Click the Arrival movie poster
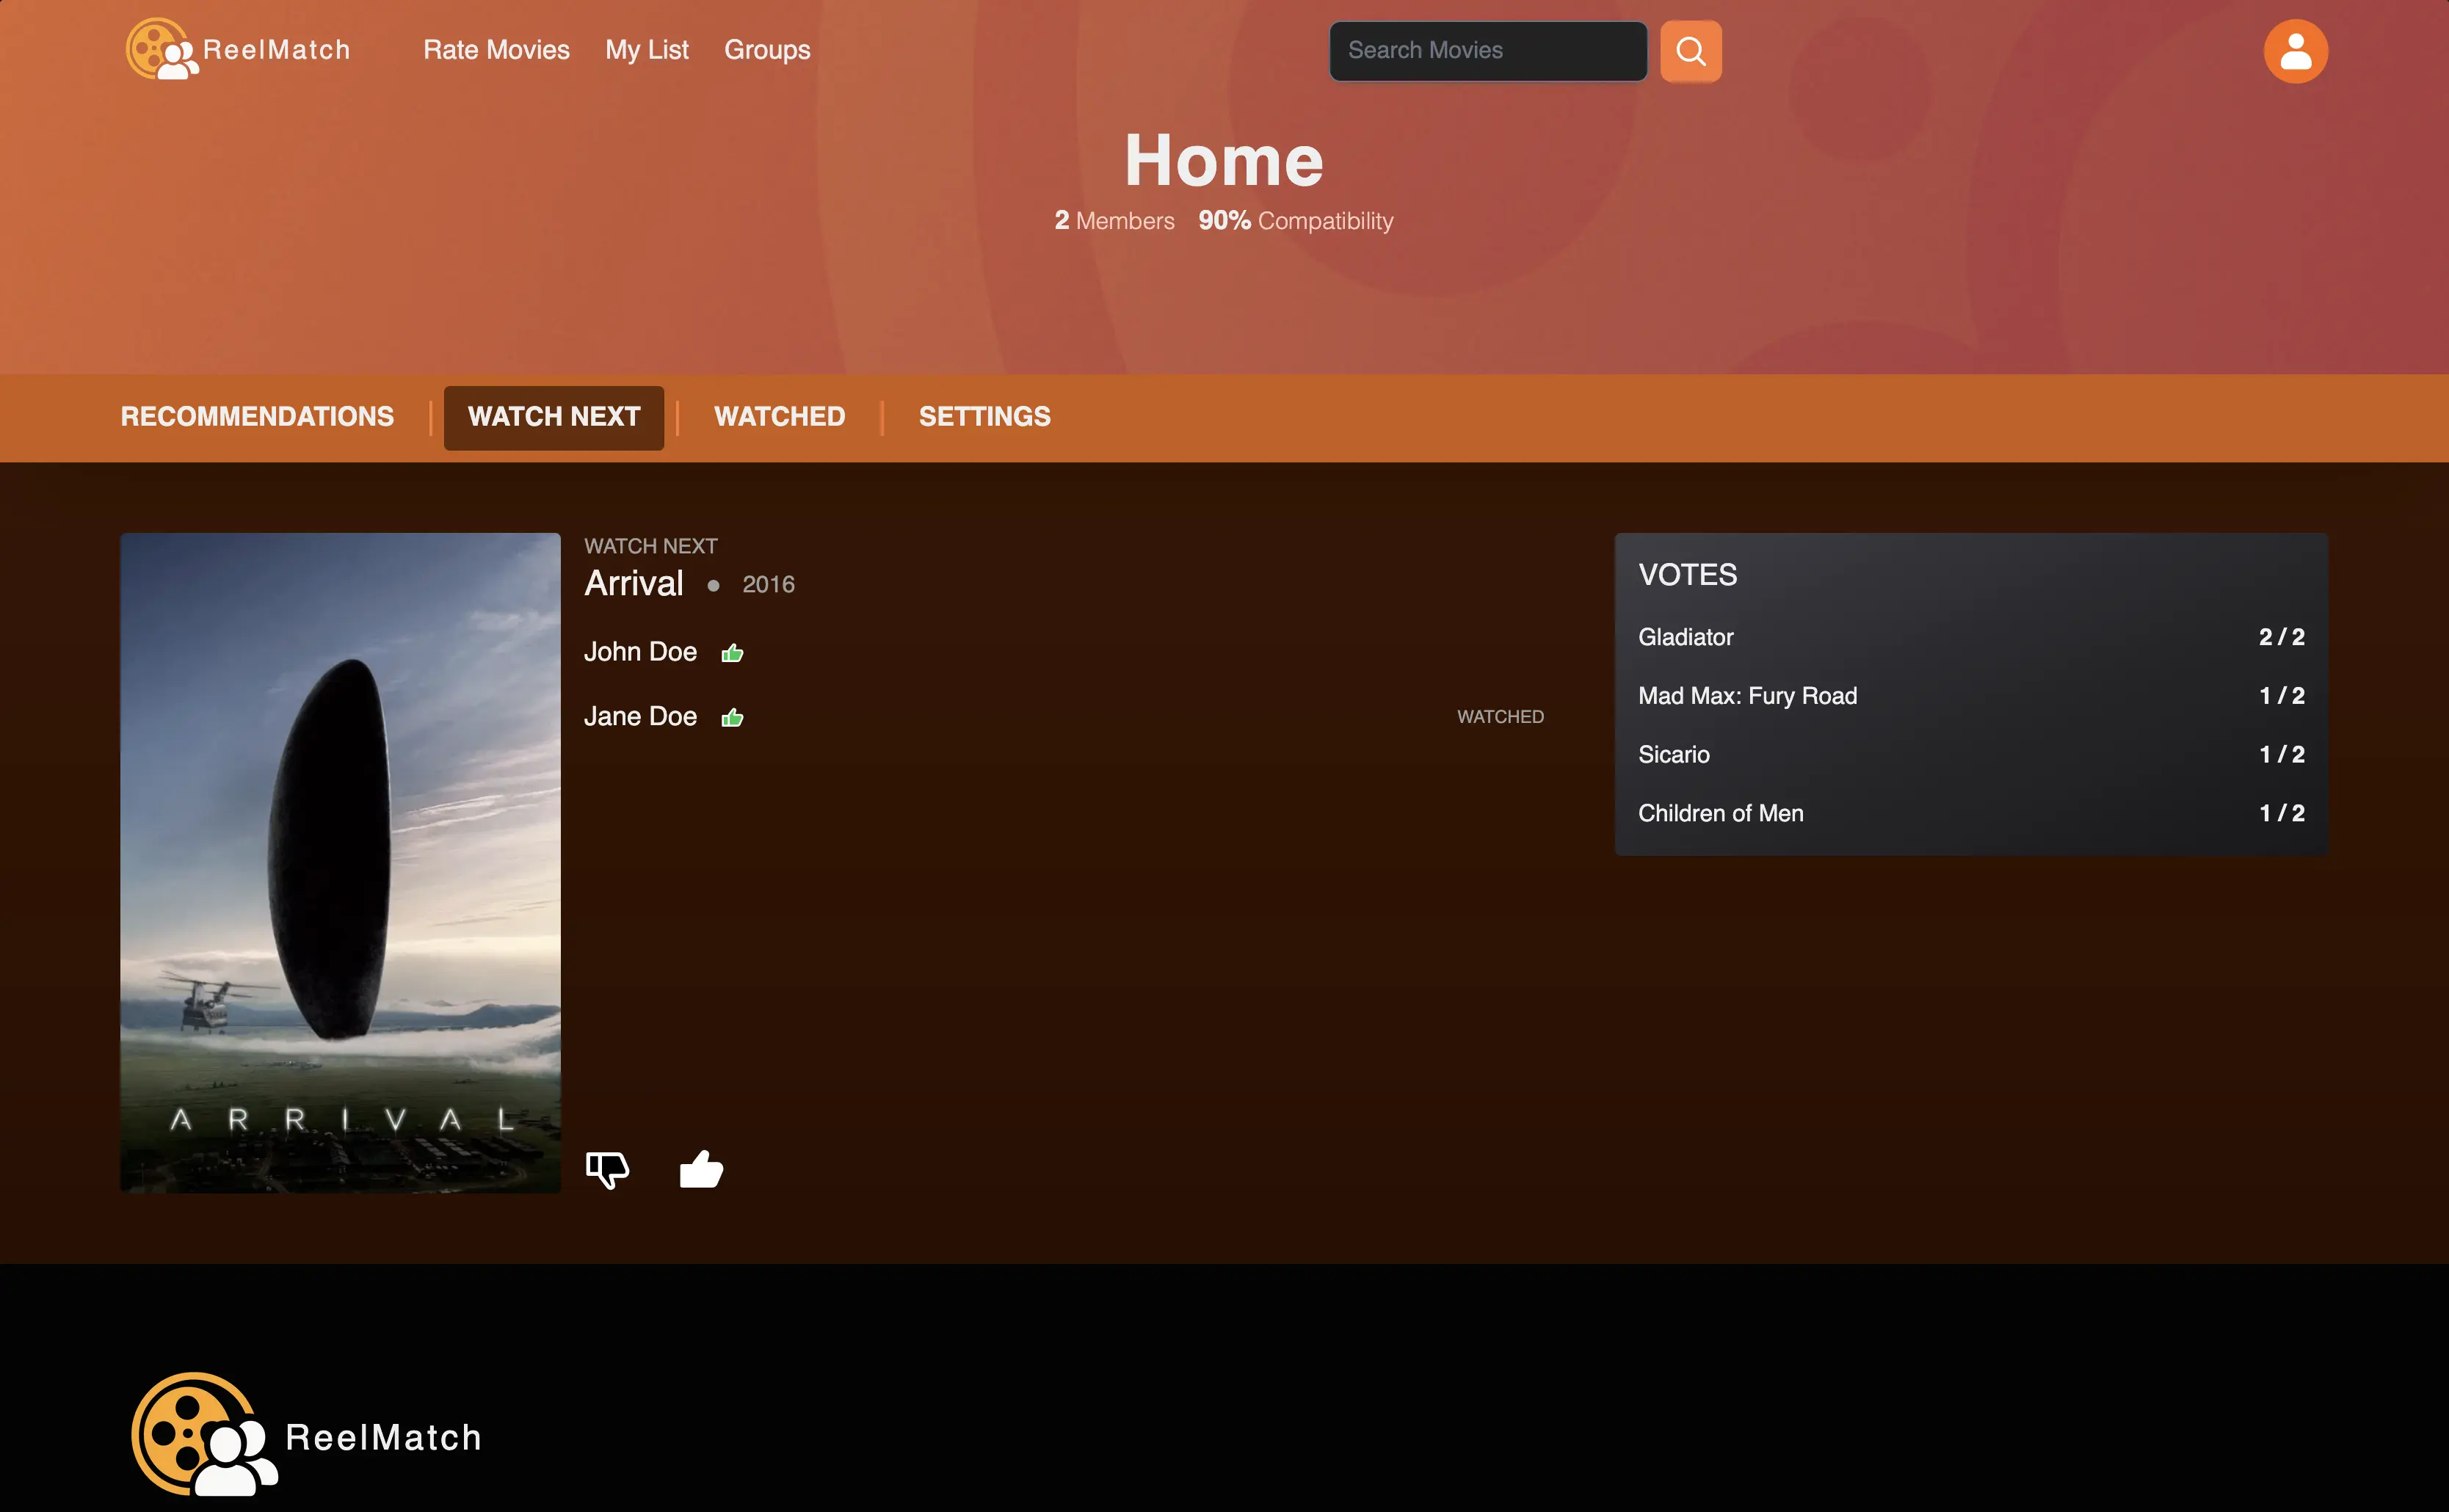Screen dimensions: 2449x1512 point(340,862)
